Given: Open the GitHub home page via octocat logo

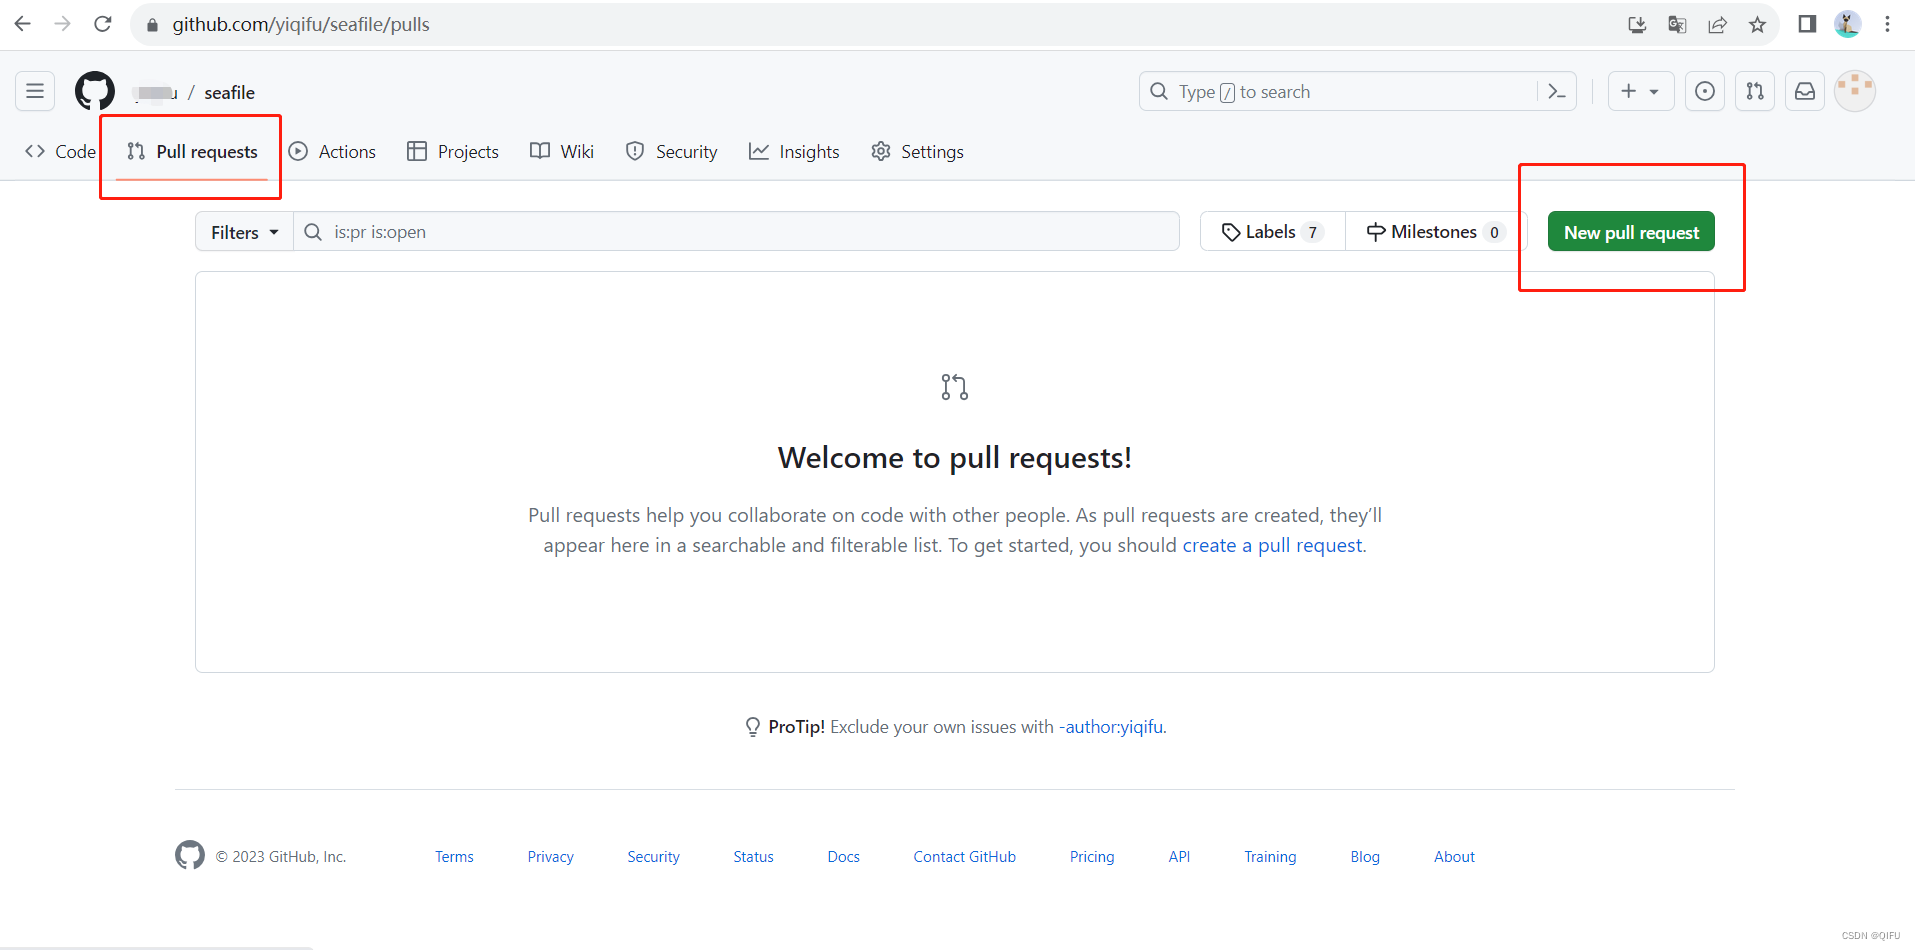Looking at the screenshot, I should pyautogui.click(x=94, y=91).
